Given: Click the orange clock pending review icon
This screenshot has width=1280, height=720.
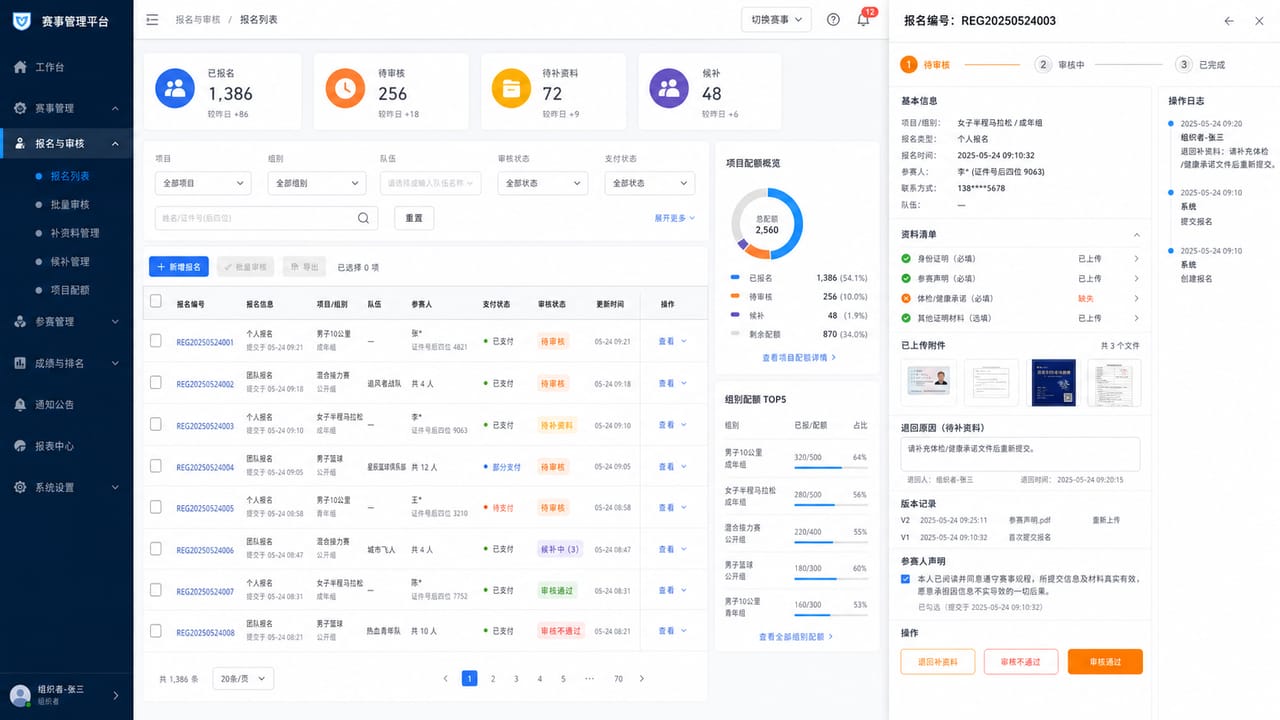Looking at the screenshot, I should pyautogui.click(x=345, y=88).
